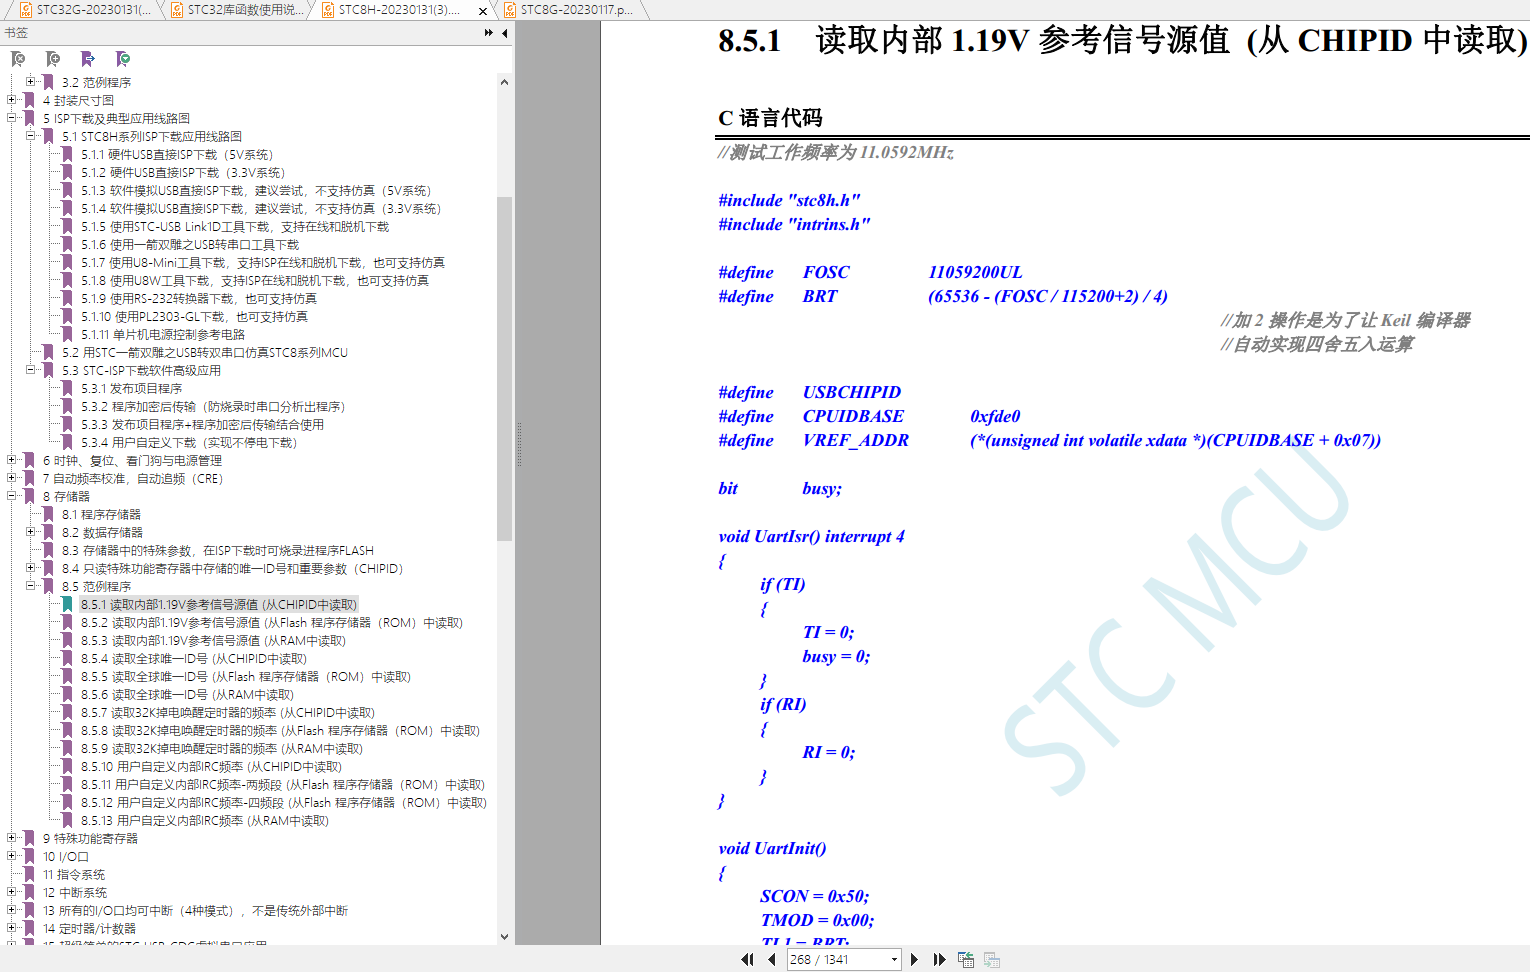Open bookmark 8.5.7 读取32K掉电唤醒定时器的频率 (从CHIPID中读取)
Screen dimensions: 1530x972
point(228,713)
